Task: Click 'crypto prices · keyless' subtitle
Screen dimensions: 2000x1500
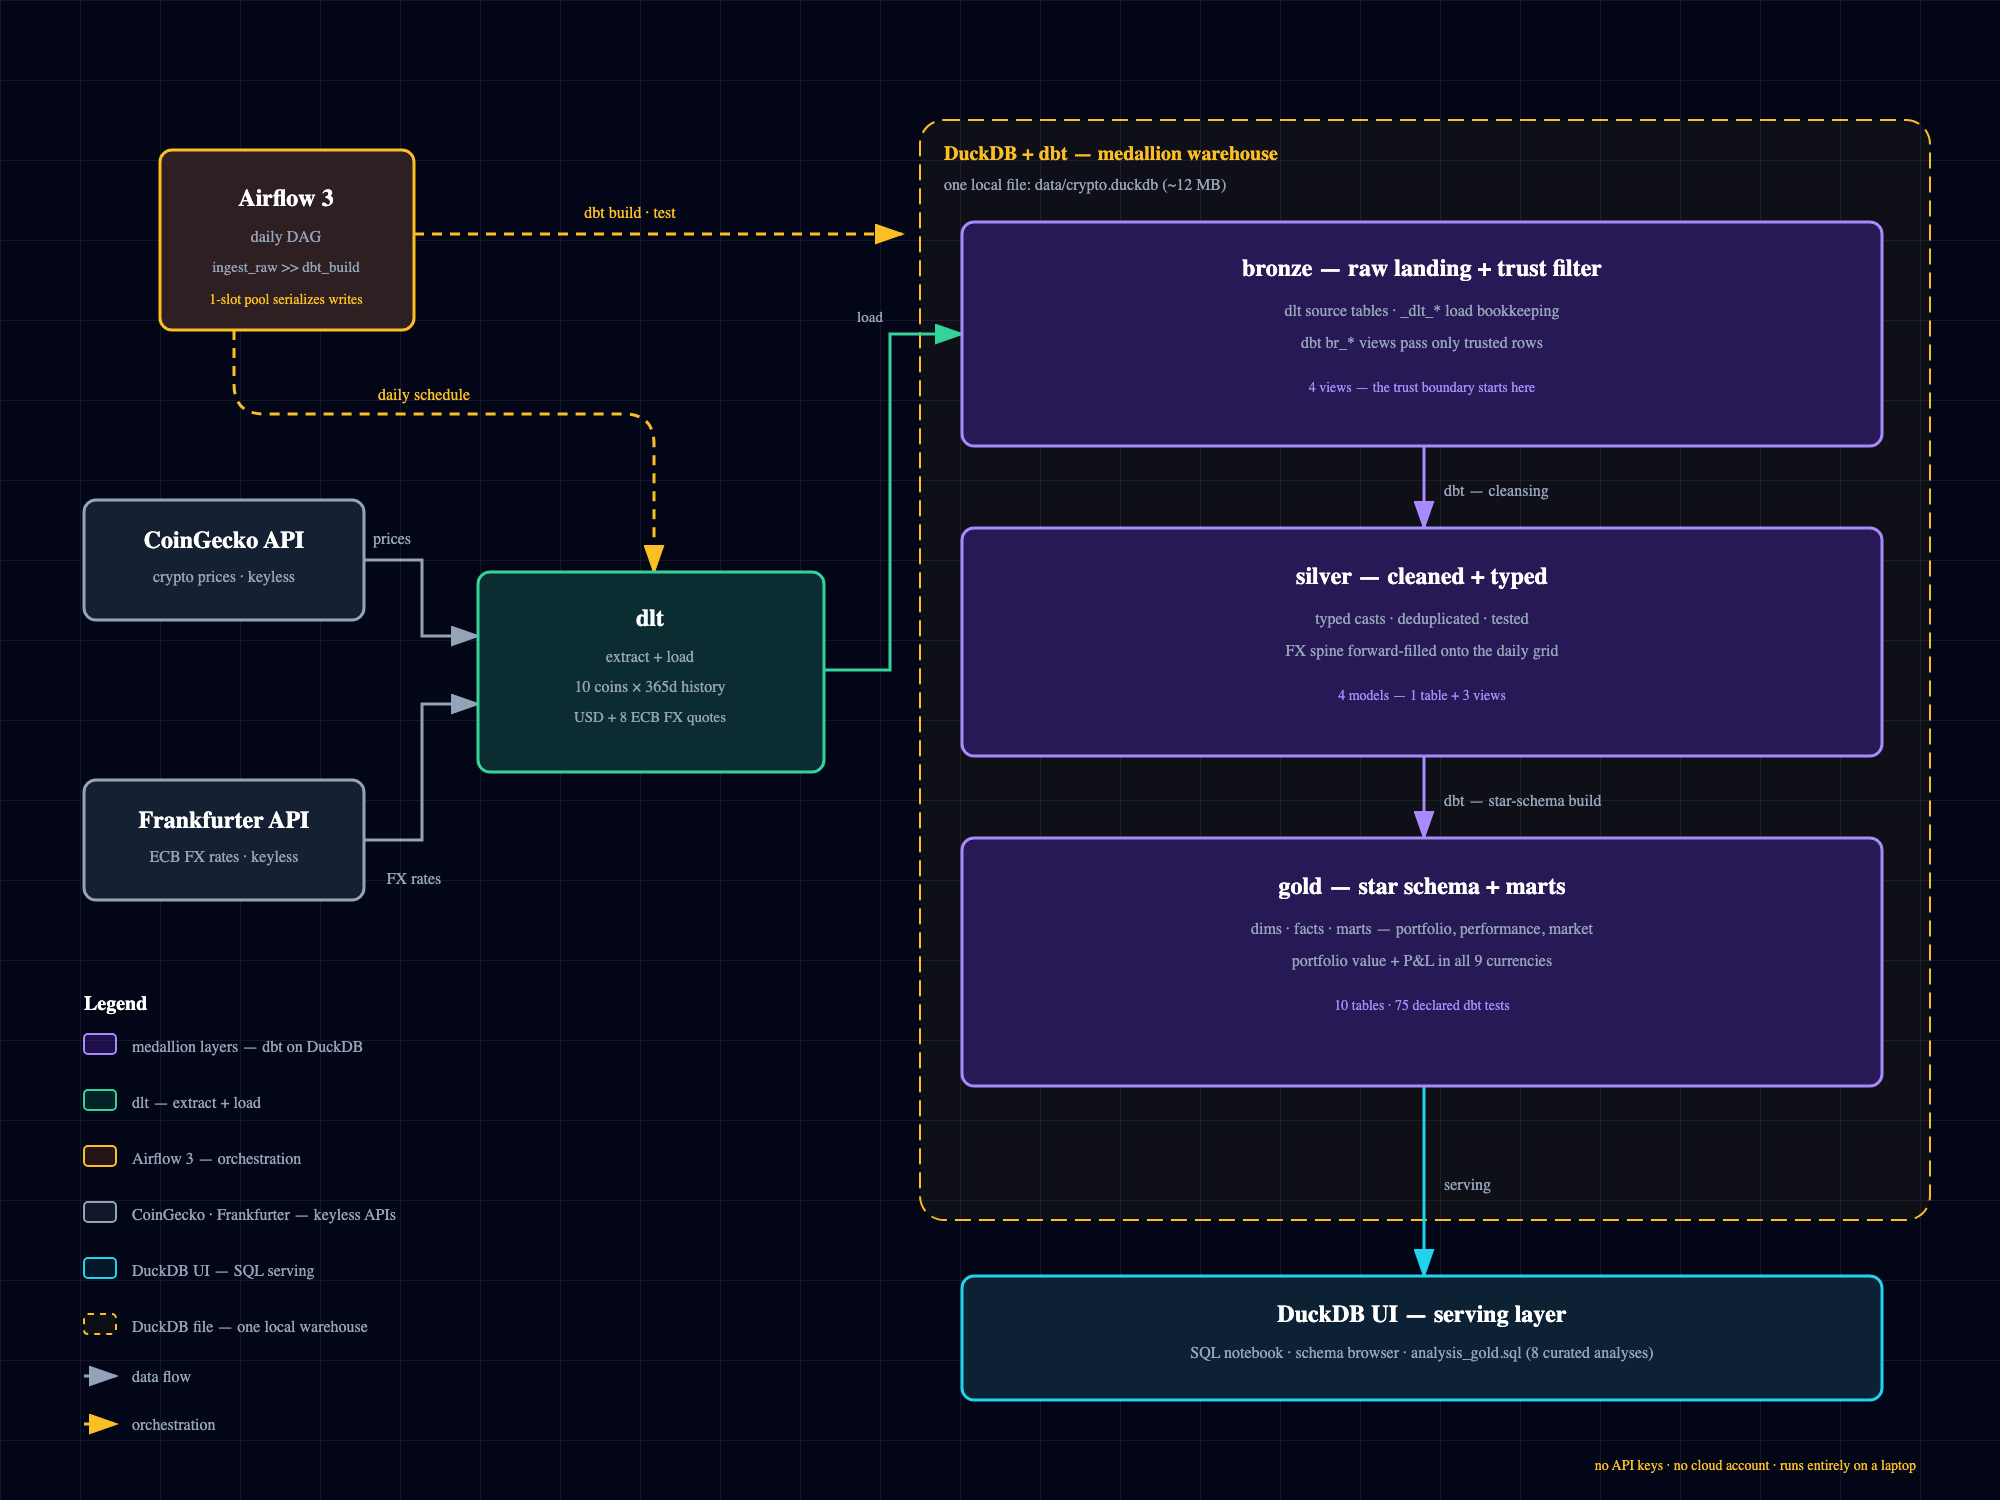Action: coord(224,577)
